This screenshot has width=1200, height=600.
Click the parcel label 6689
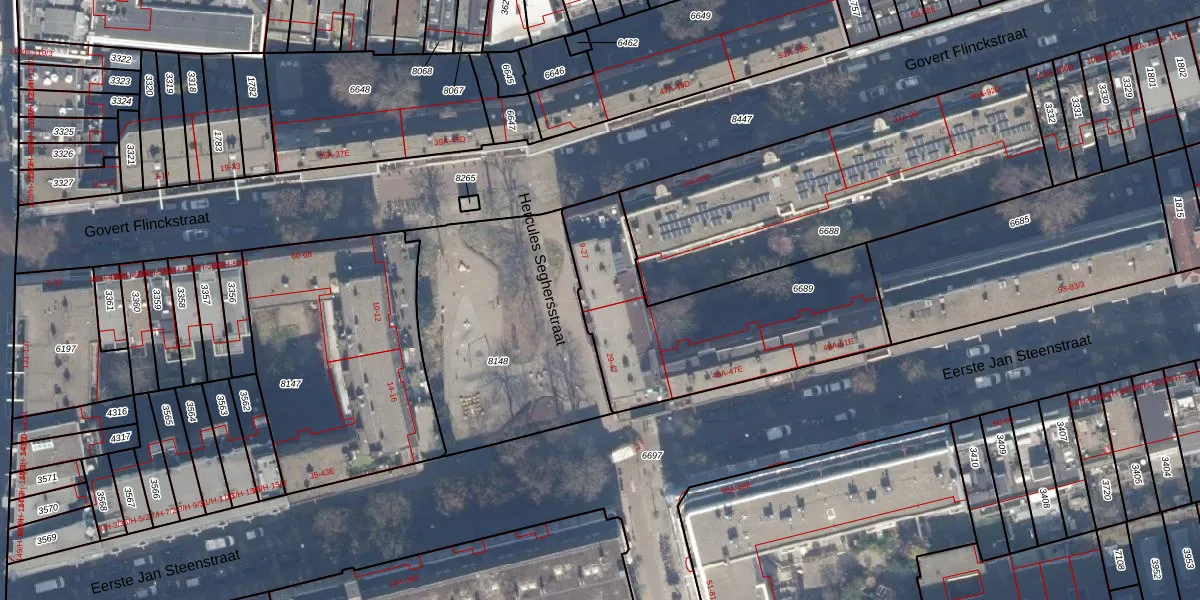[x=803, y=289]
